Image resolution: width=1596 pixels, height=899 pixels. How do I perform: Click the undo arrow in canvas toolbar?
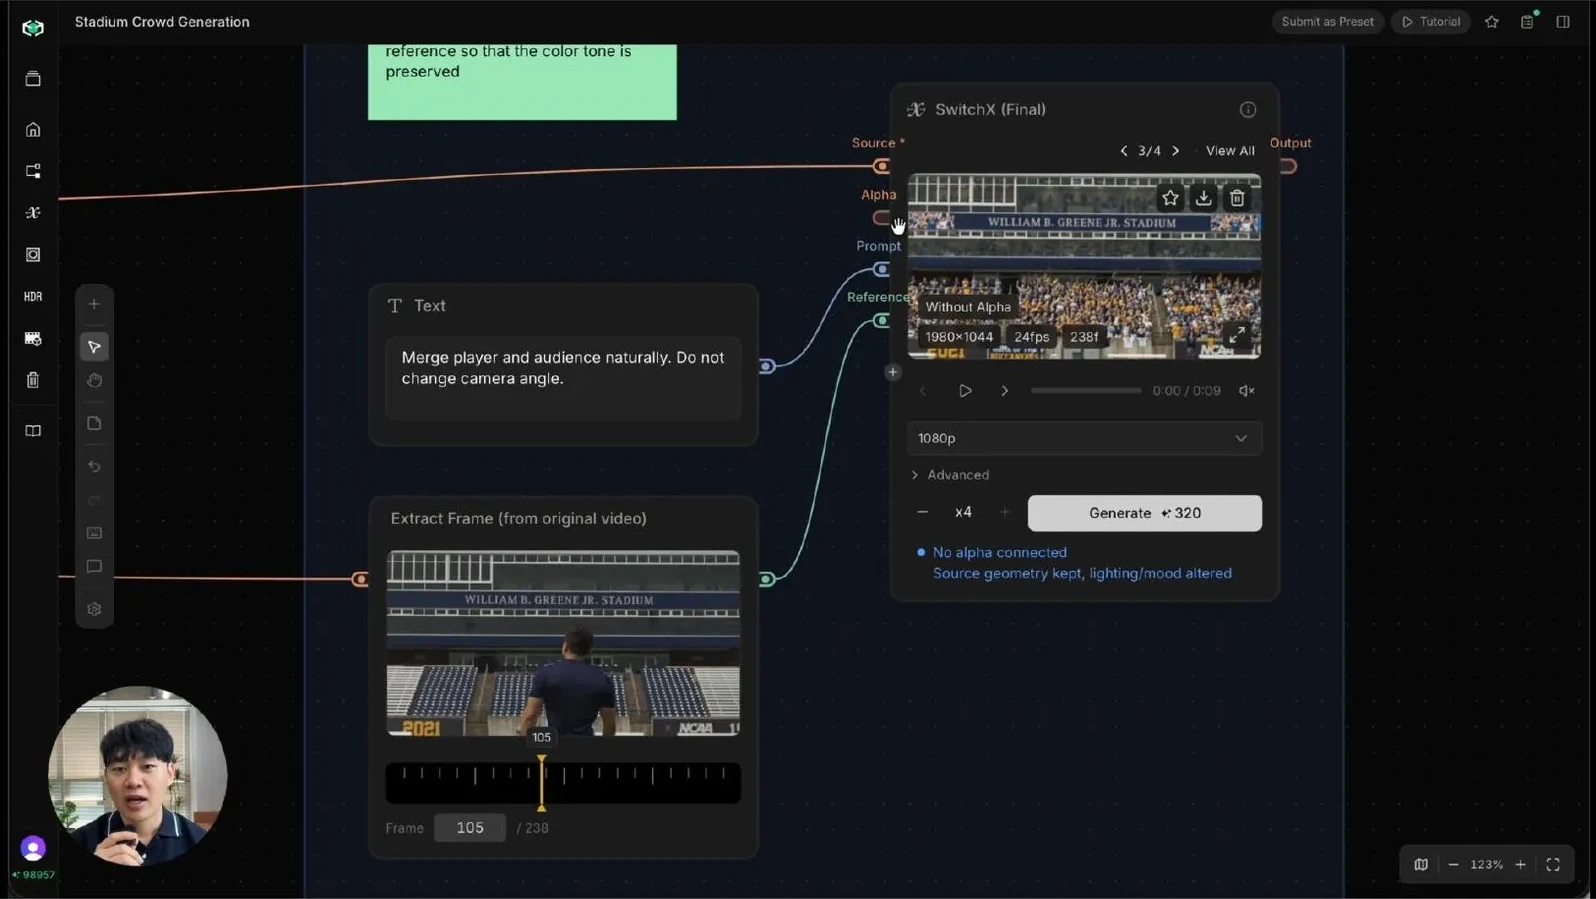pos(94,467)
